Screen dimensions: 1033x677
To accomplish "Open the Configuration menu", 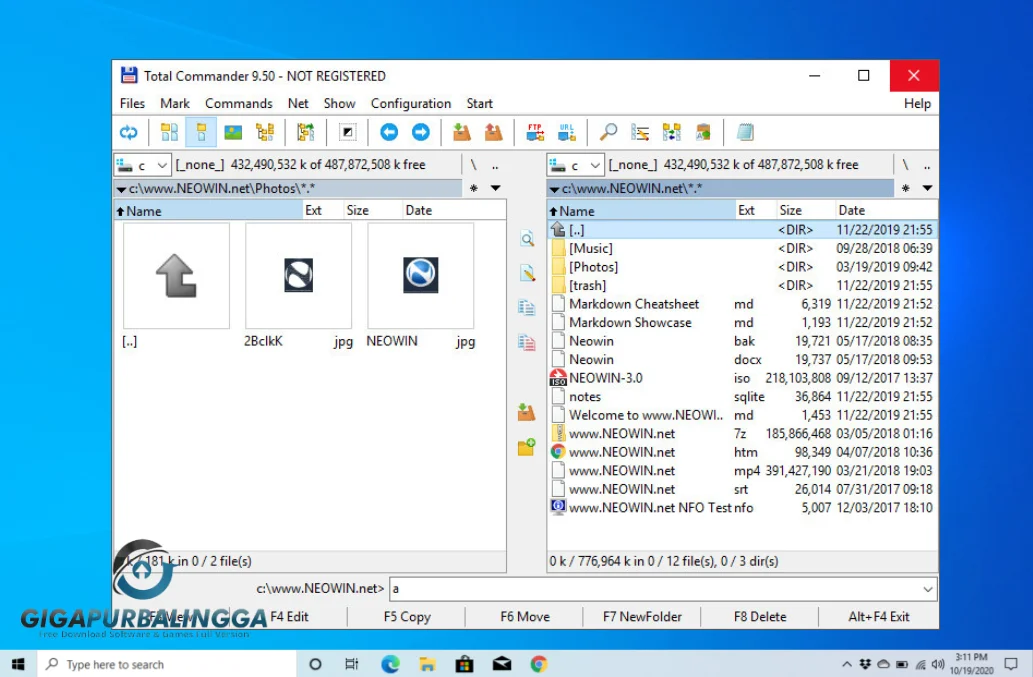I will pyautogui.click(x=410, y=103).
